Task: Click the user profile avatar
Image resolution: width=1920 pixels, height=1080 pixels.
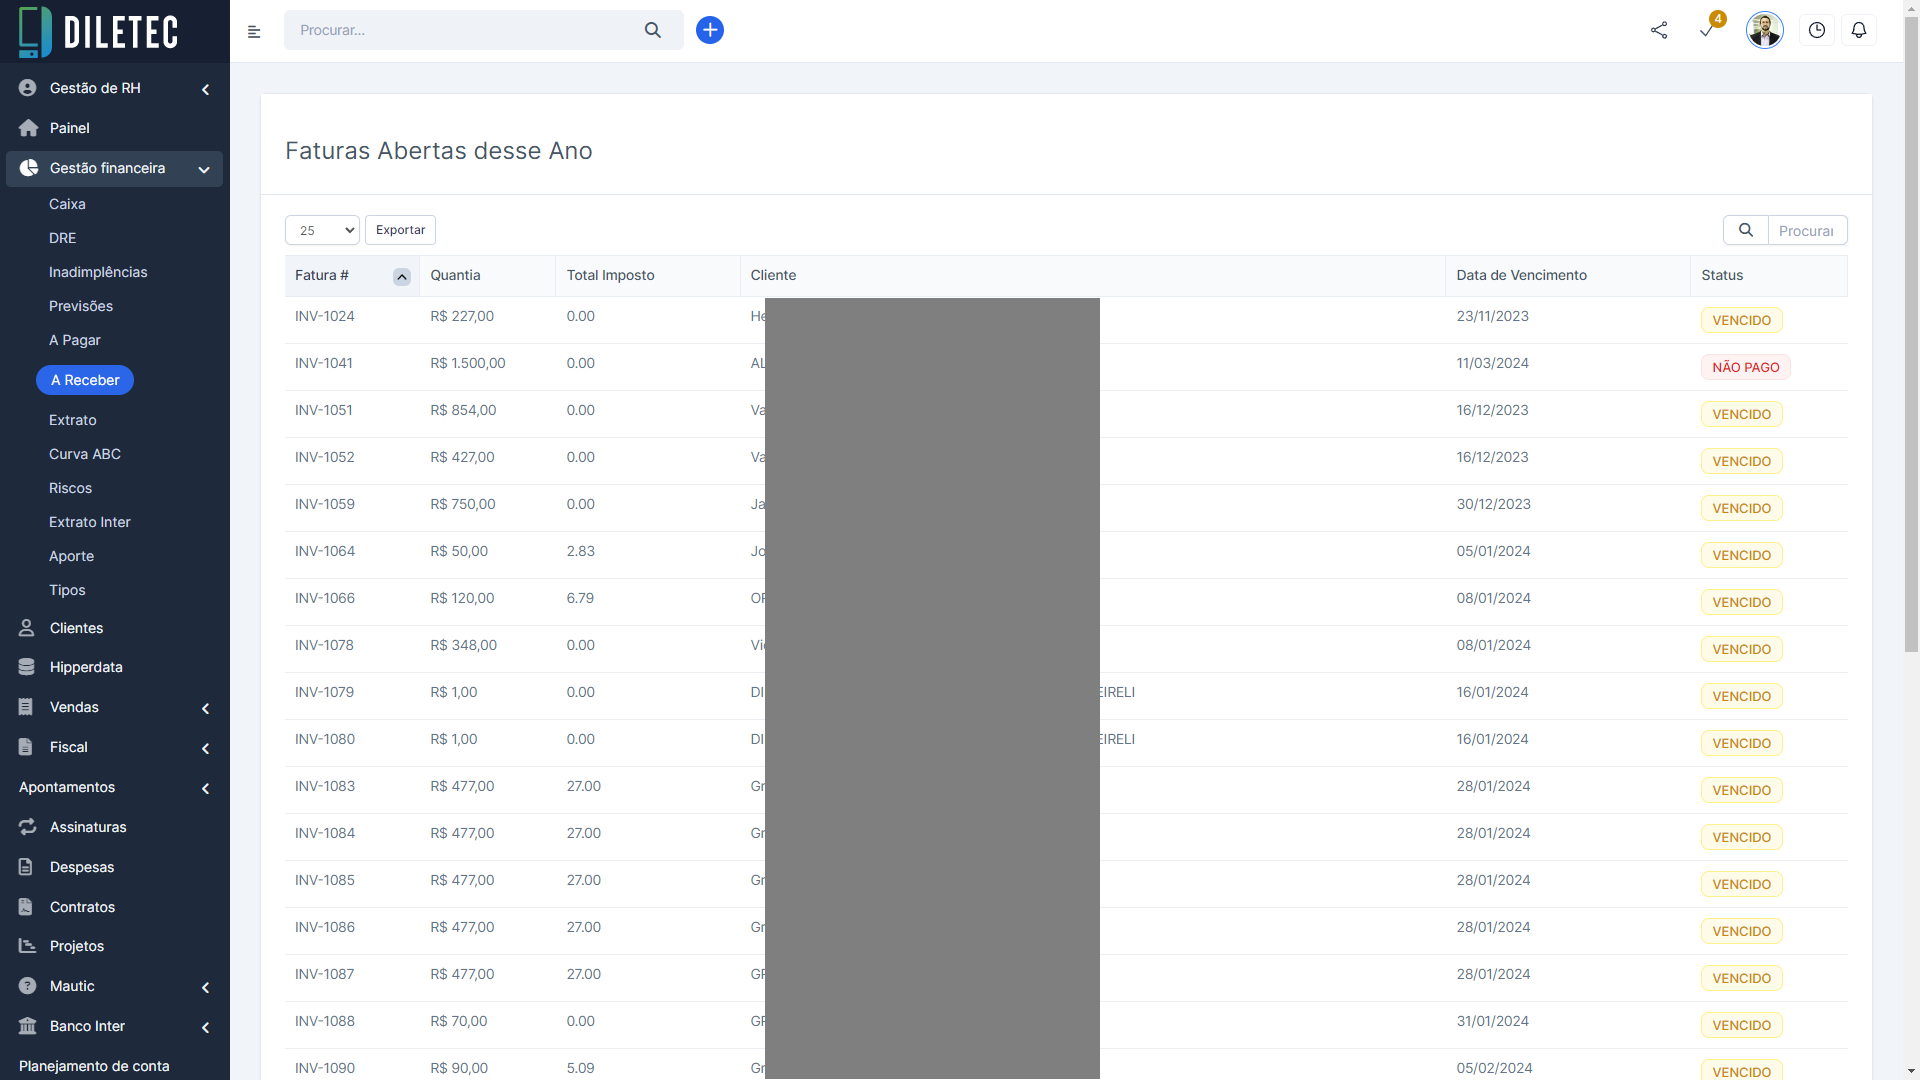Action: [x=1764, y=30]
